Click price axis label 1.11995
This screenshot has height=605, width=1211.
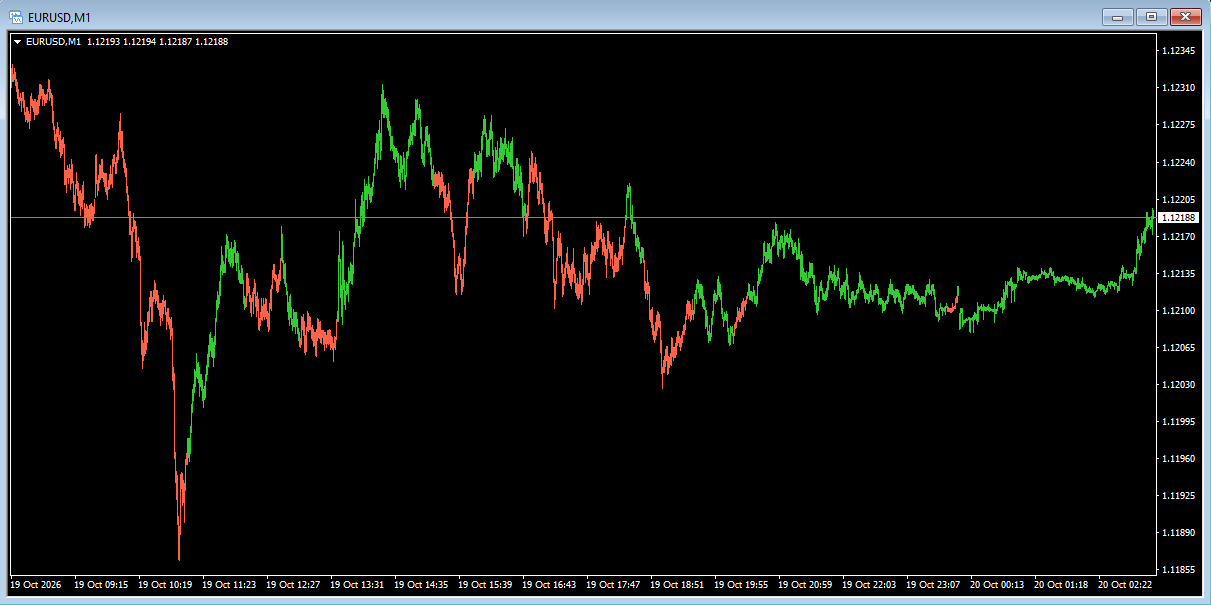click(1178, 421)
